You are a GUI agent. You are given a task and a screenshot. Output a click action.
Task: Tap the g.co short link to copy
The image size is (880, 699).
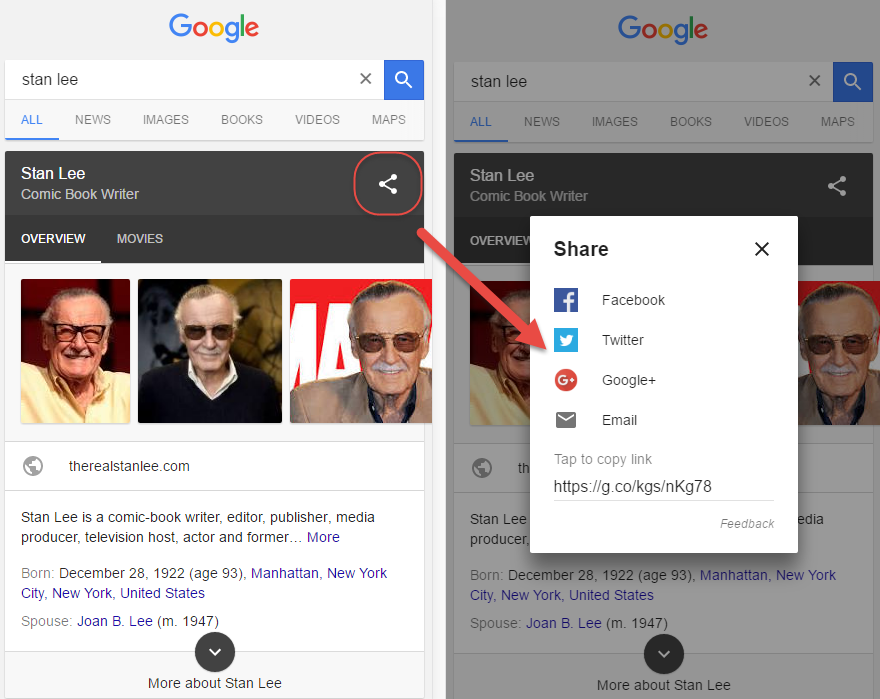[x=633, y=487]
